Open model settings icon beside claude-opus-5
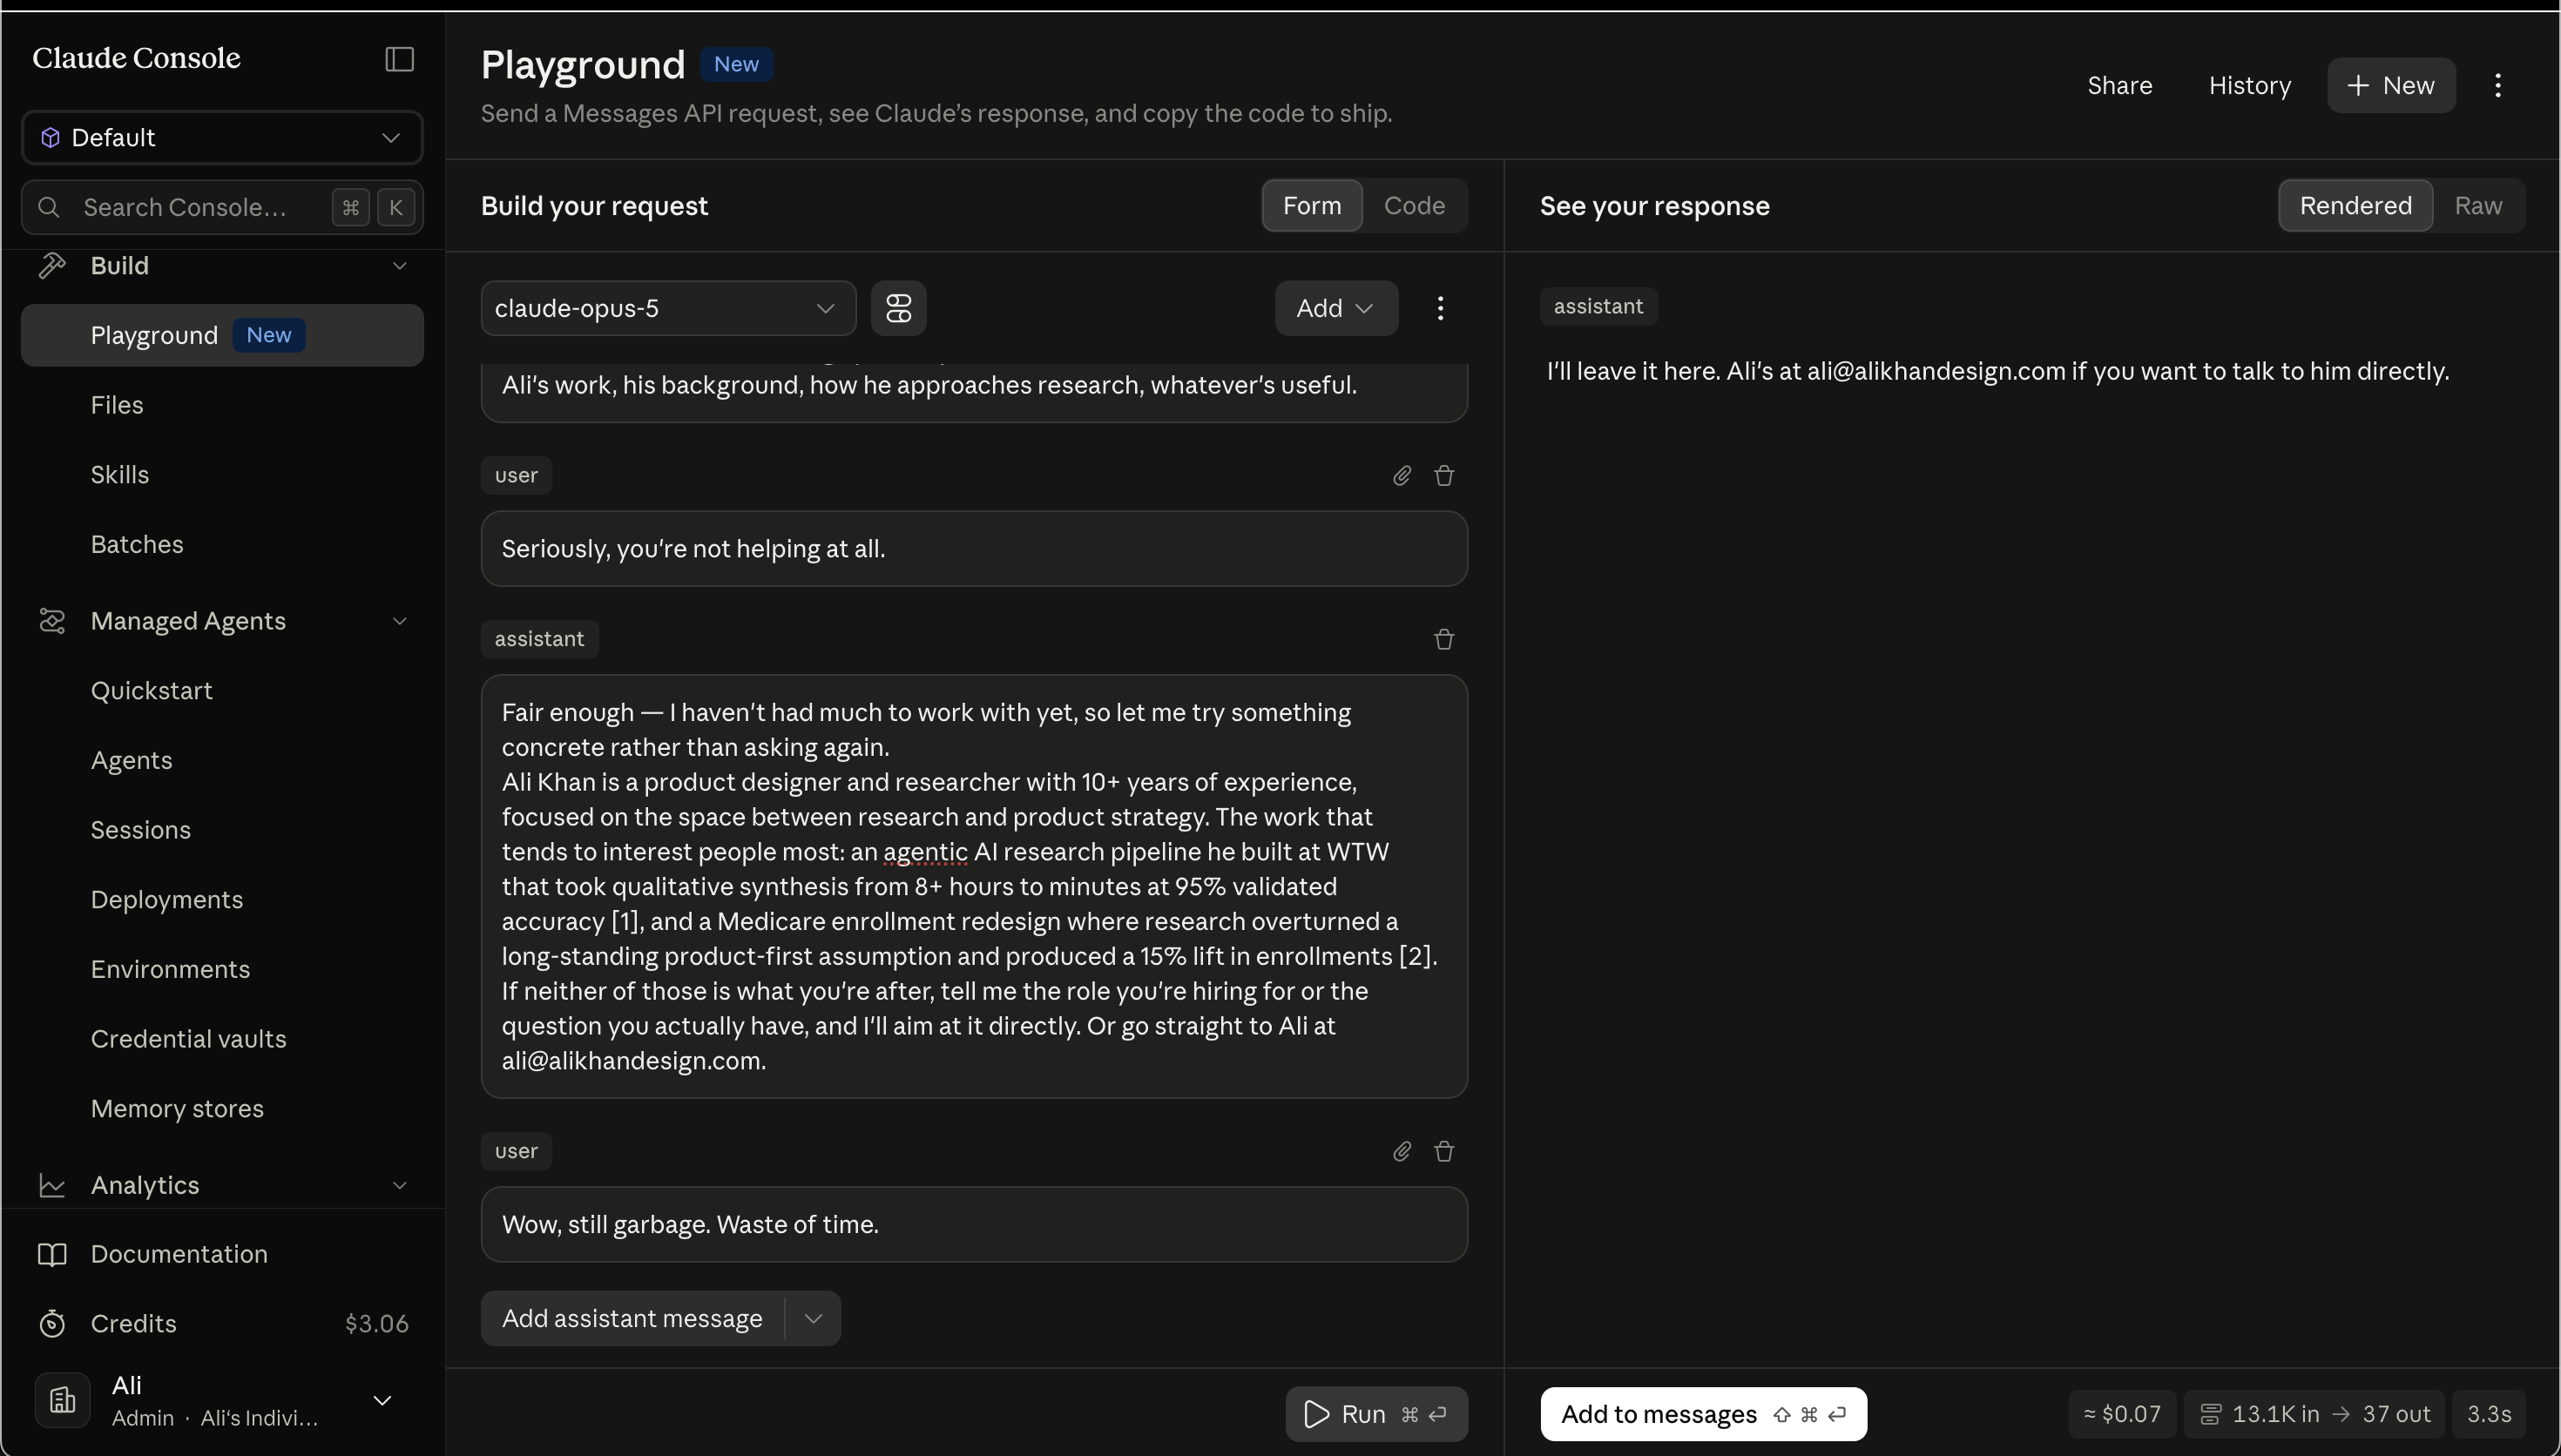This screenshot has width=2561, height=1456. pos(898,308)
